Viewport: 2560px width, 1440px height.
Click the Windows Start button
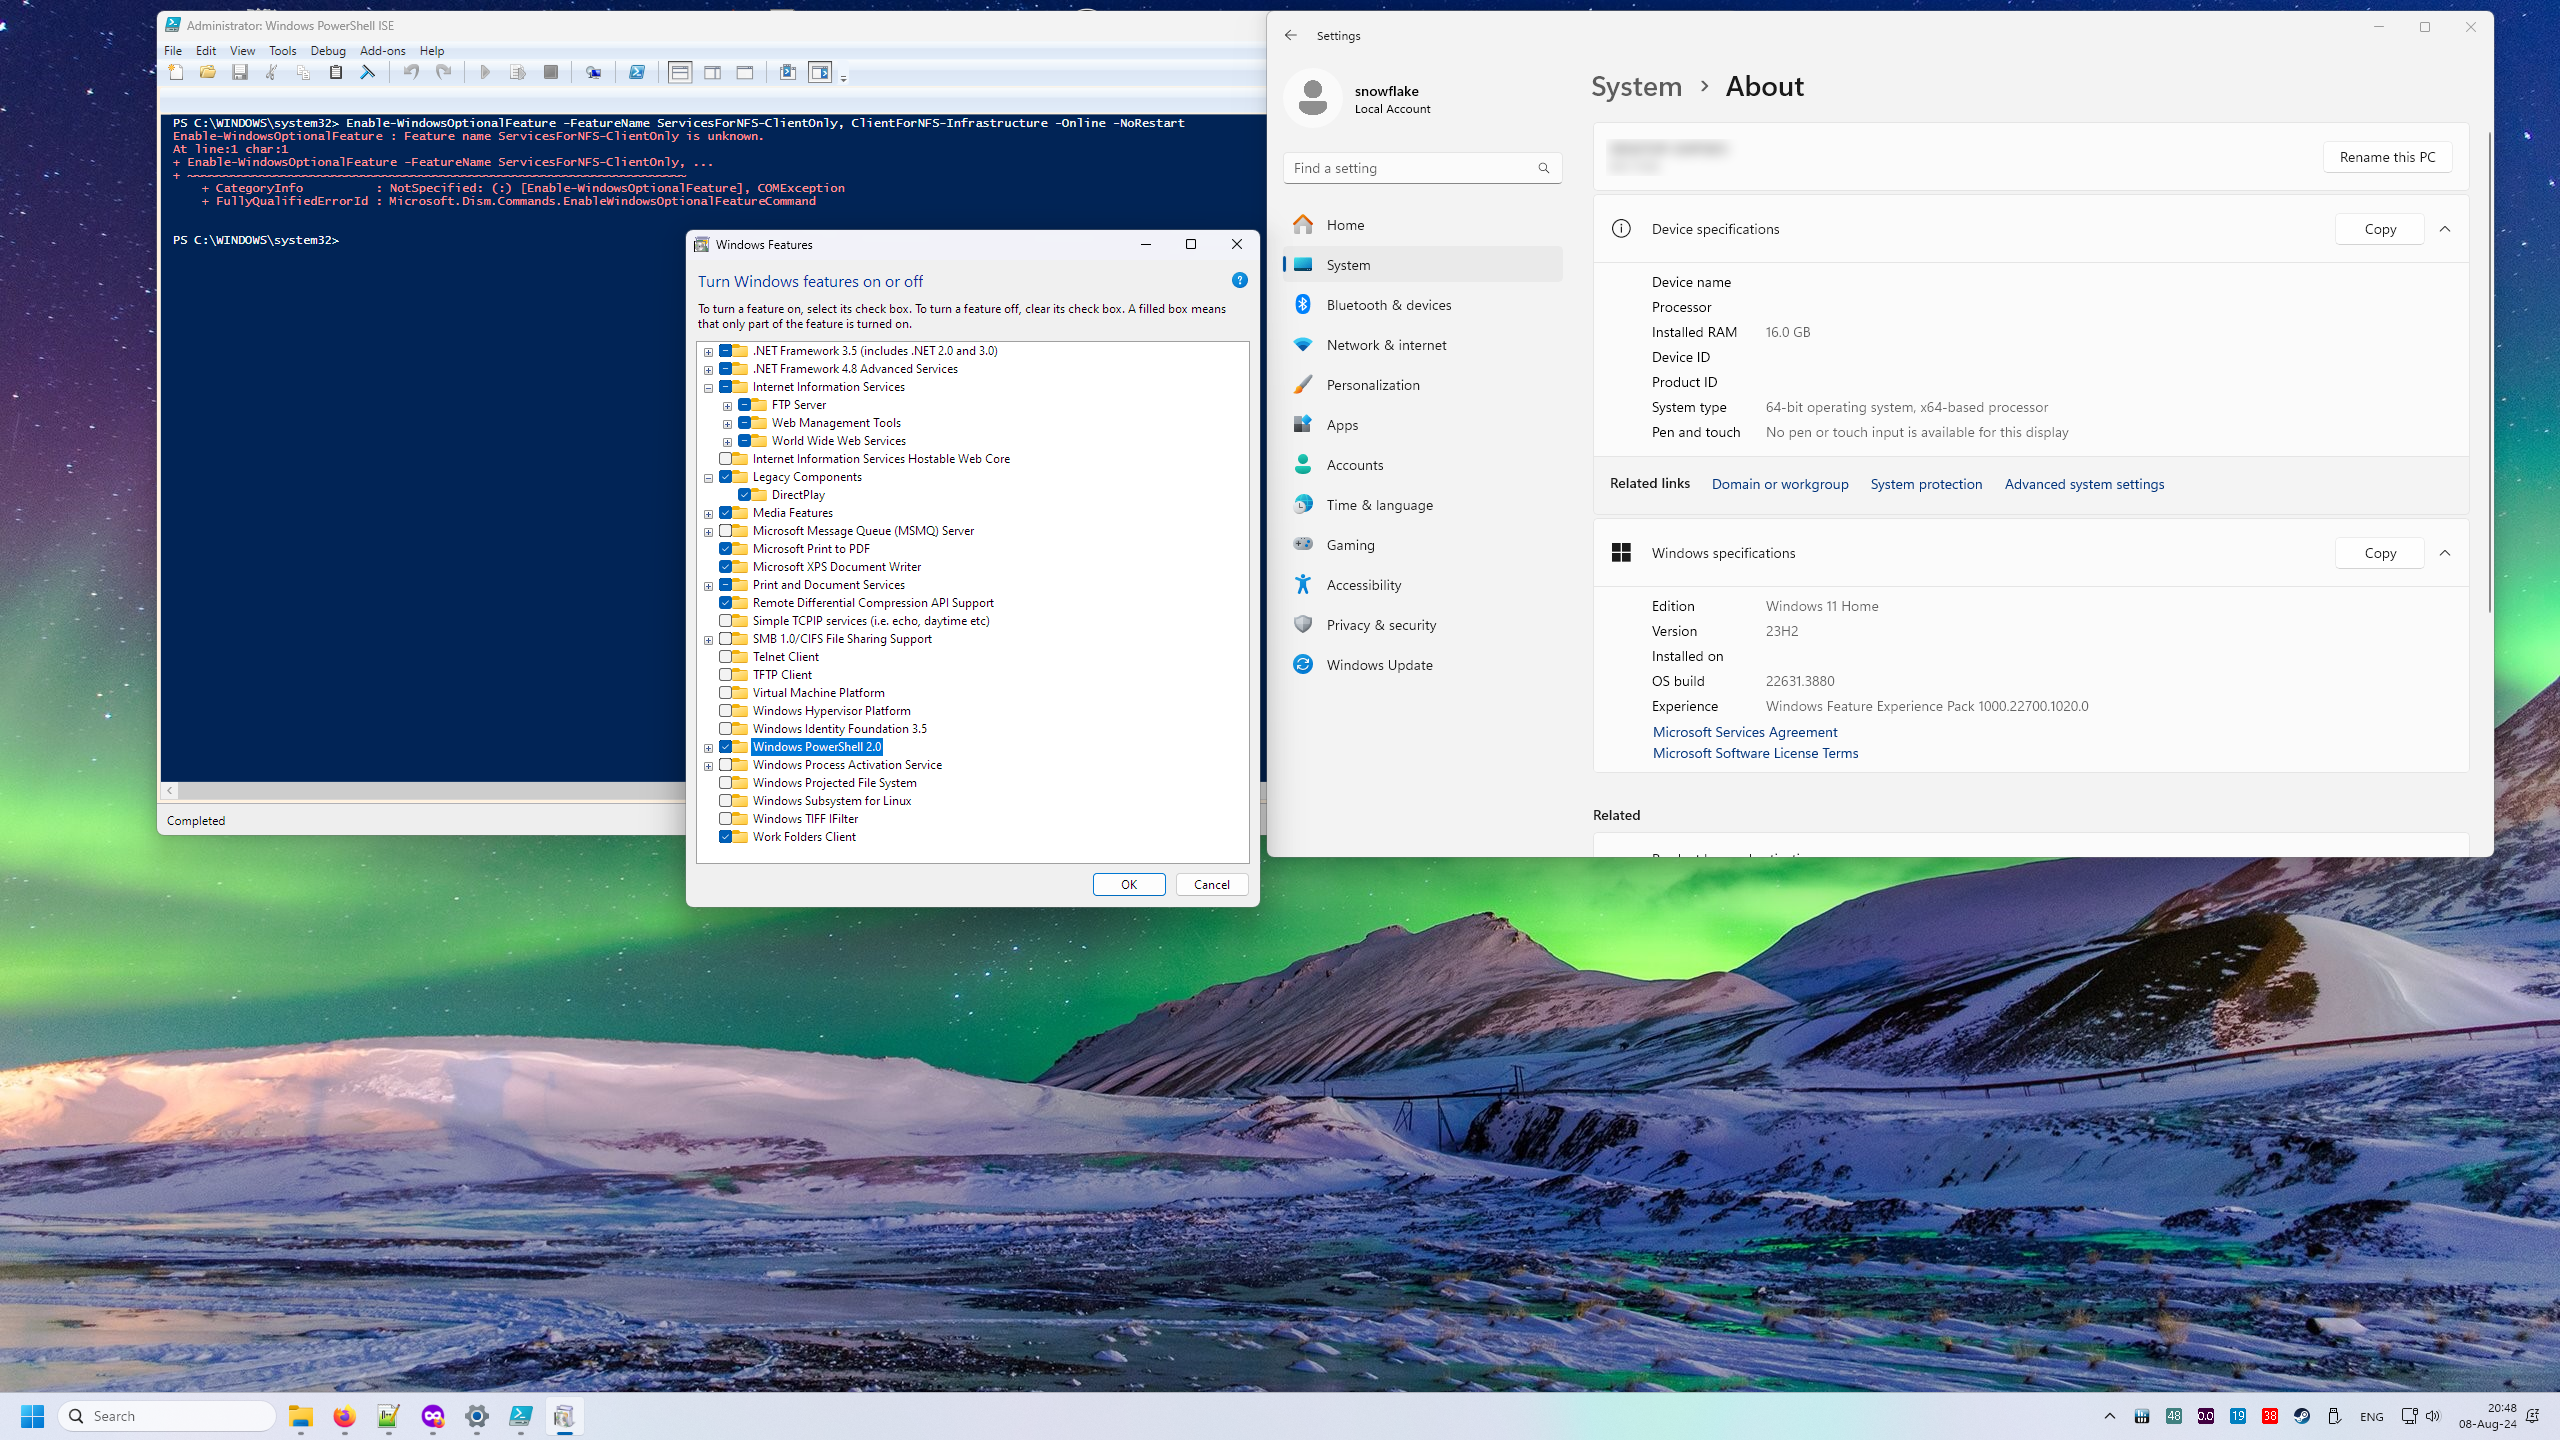33,1416
